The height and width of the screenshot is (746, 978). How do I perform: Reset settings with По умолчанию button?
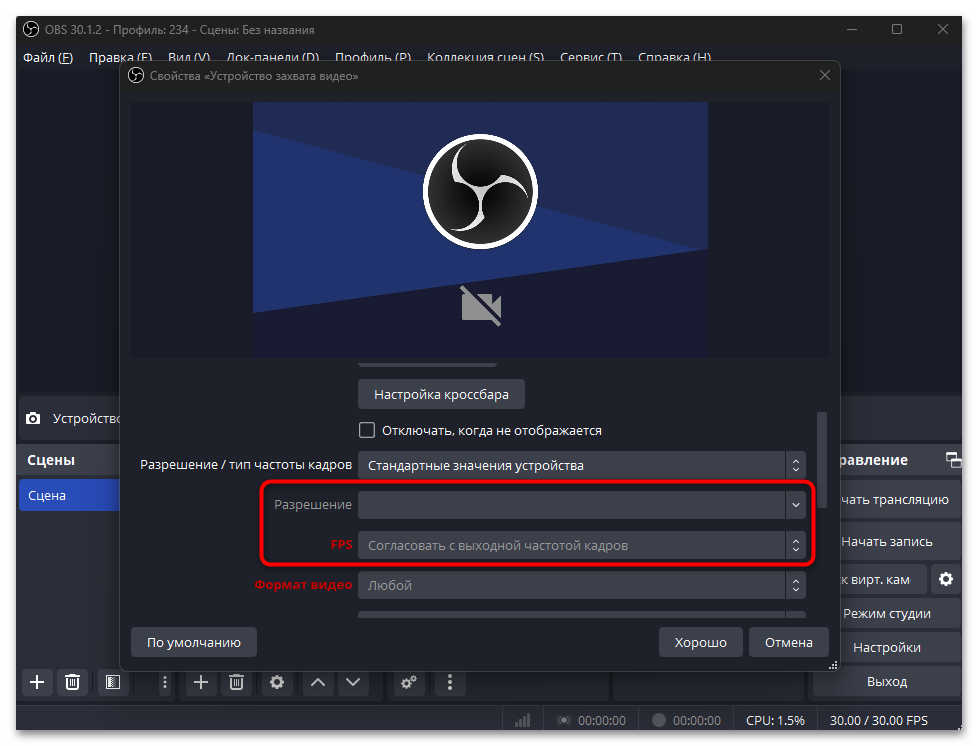(193, 642)
